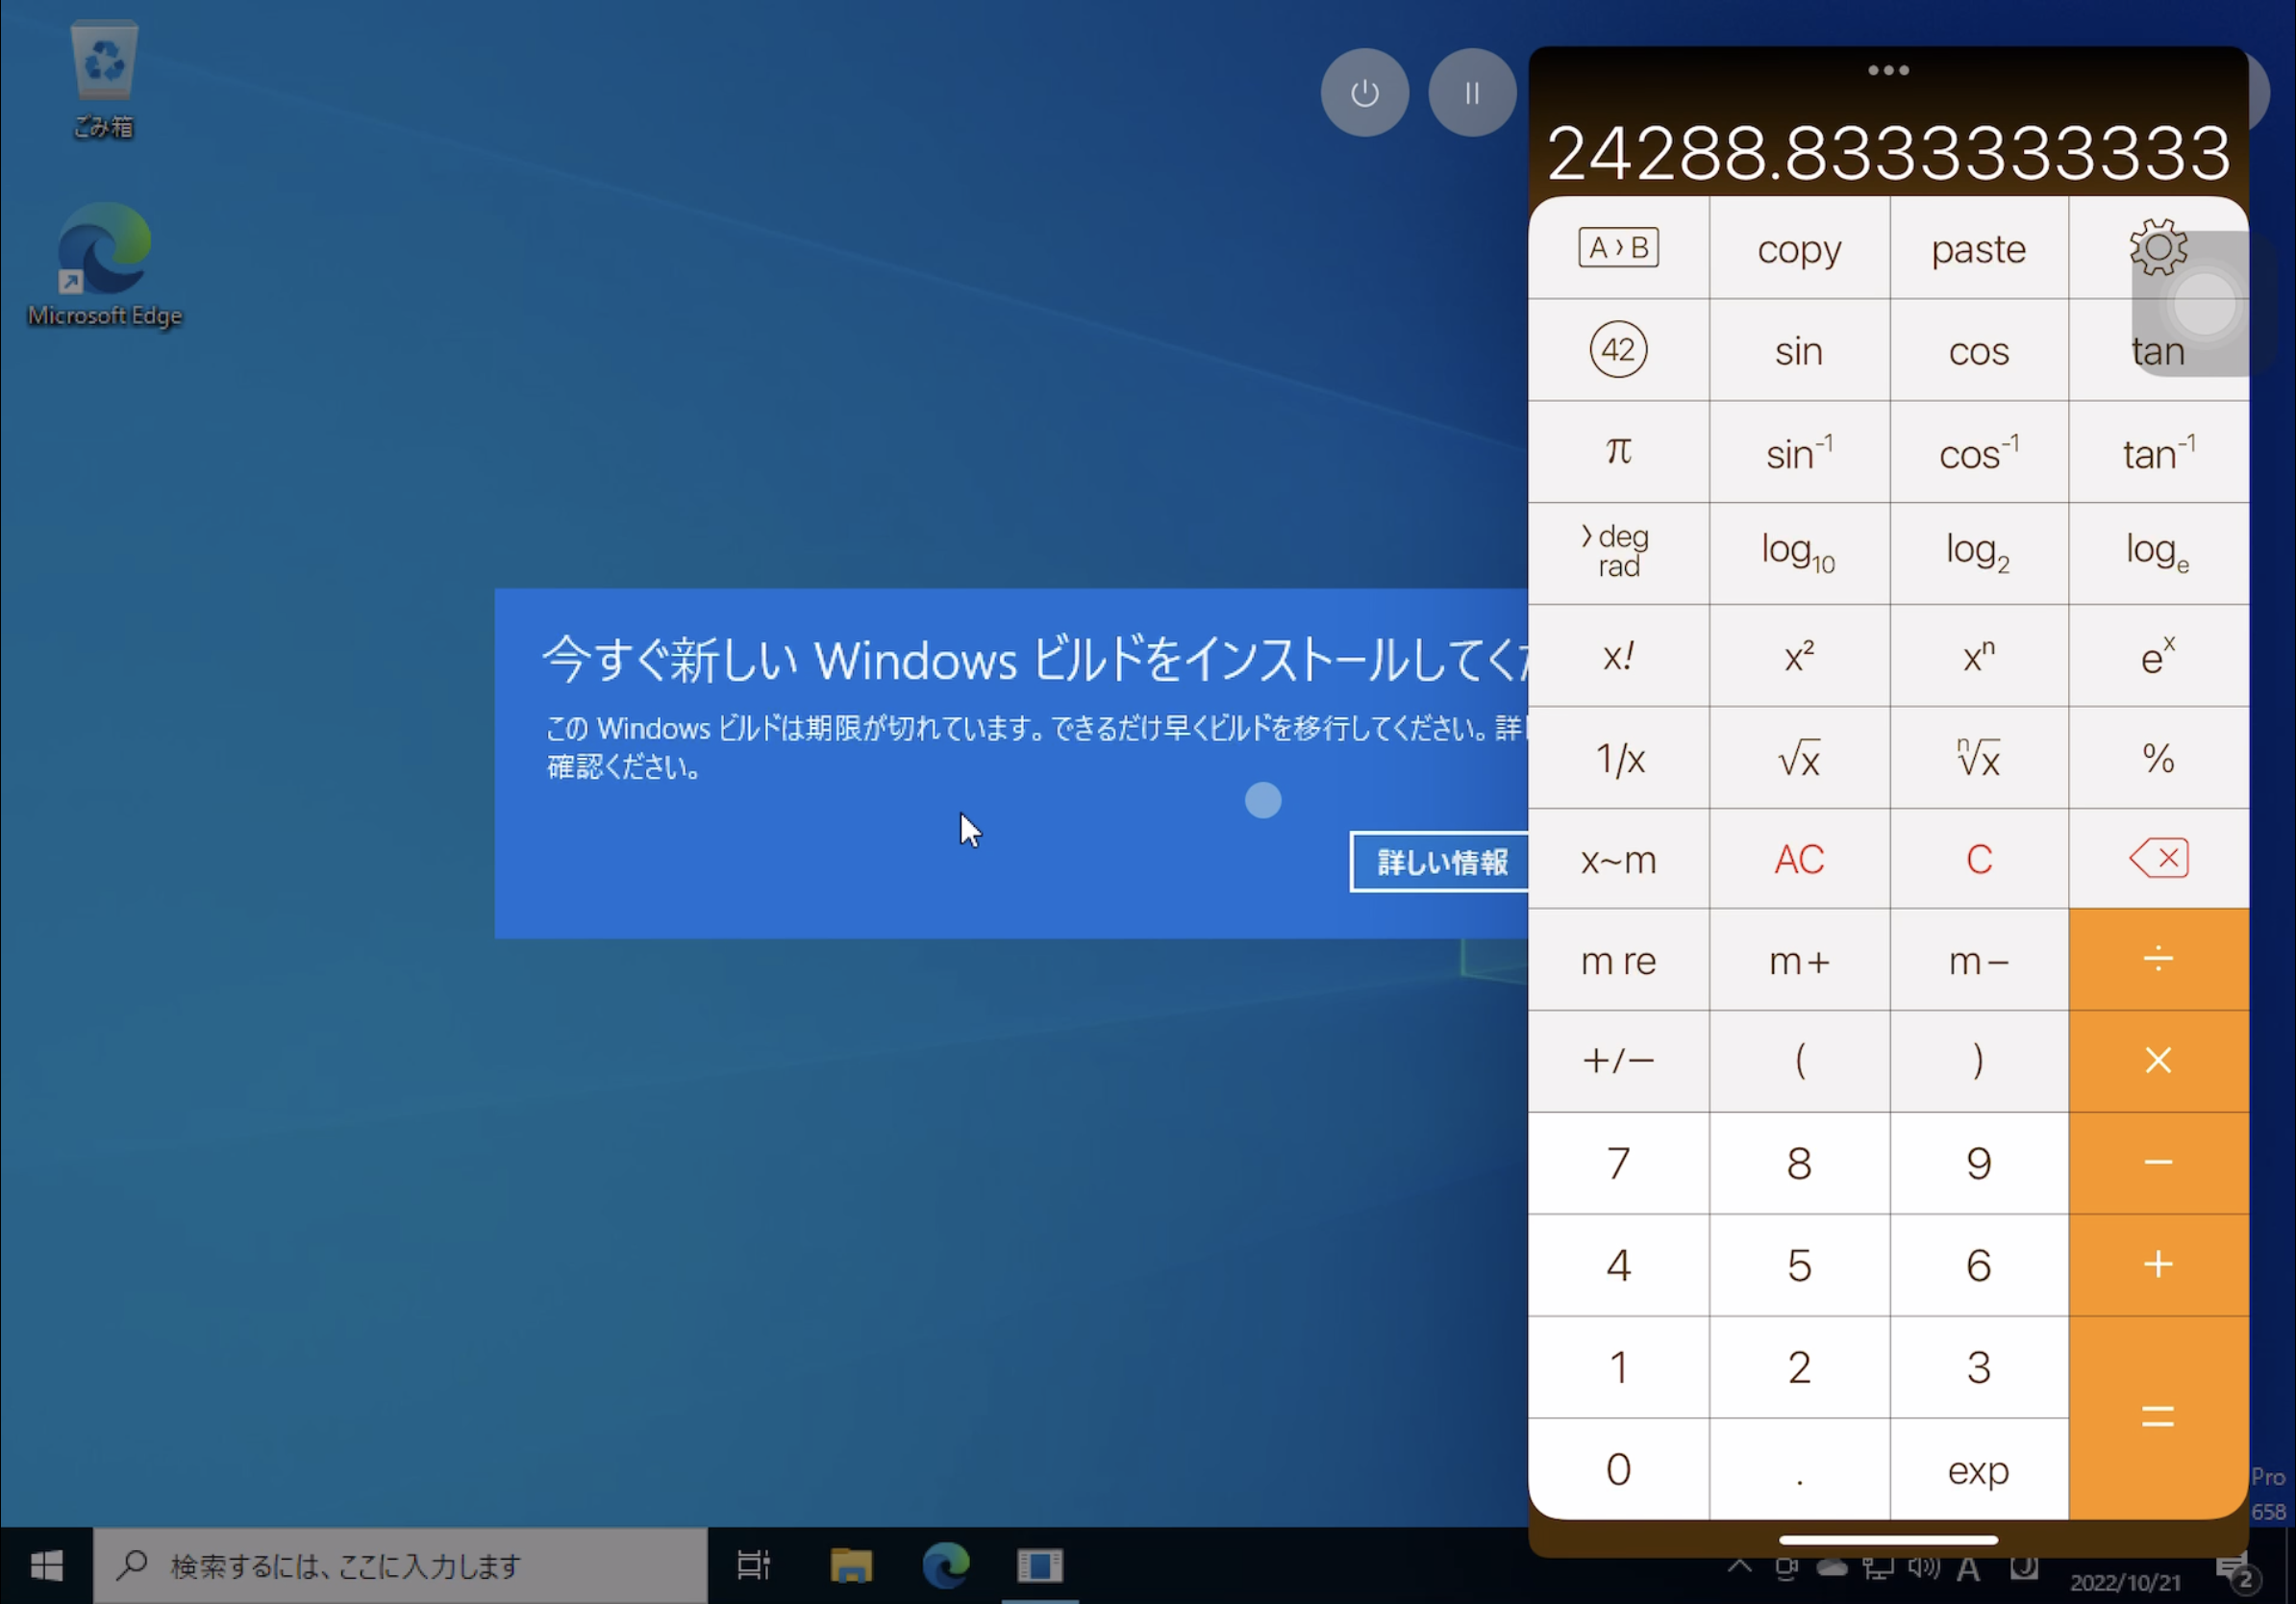Subtract from memory with m−
Viewport: 2296px width, 1604px height.
coord(1978,959)
